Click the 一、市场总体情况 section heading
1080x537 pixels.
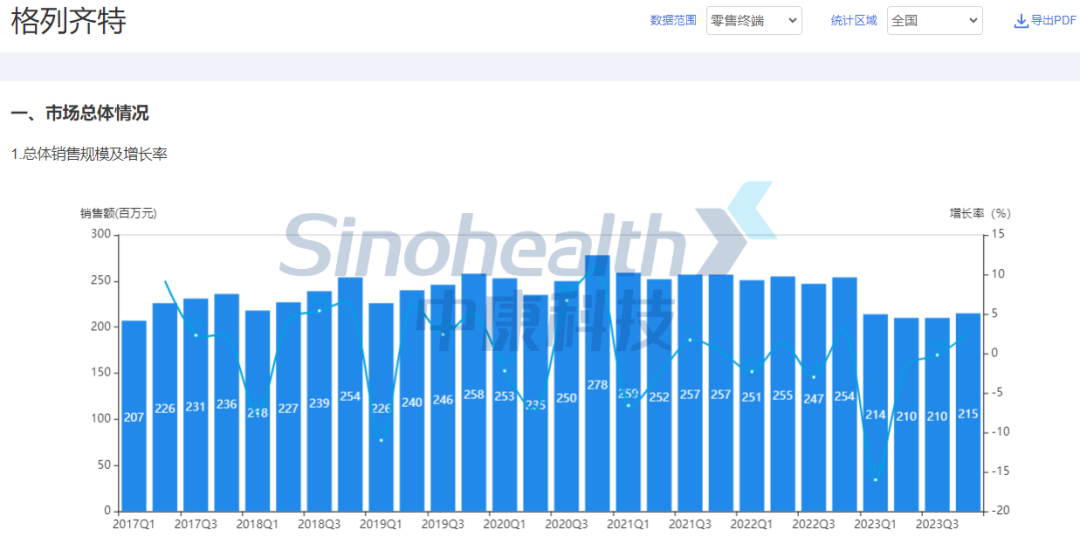point(80,114)
